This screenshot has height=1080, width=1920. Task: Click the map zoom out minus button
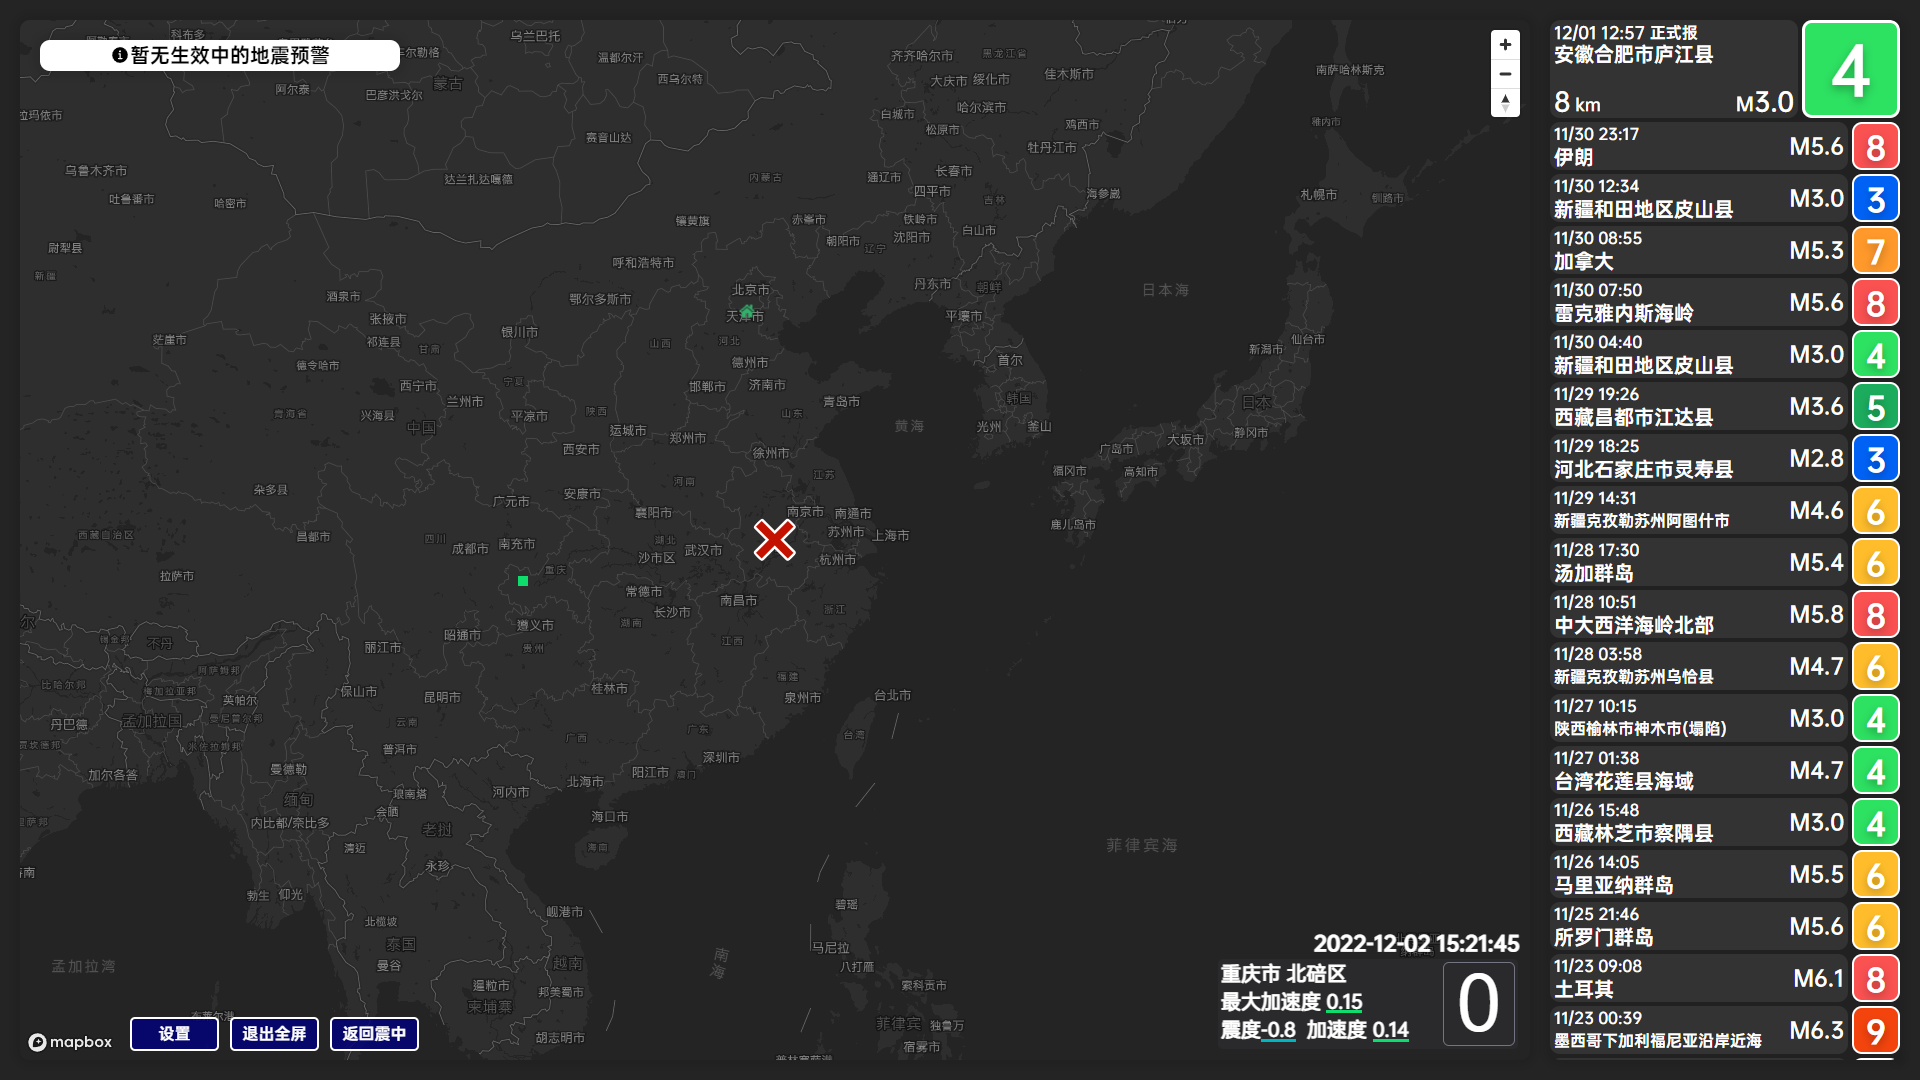[1505, 74]
